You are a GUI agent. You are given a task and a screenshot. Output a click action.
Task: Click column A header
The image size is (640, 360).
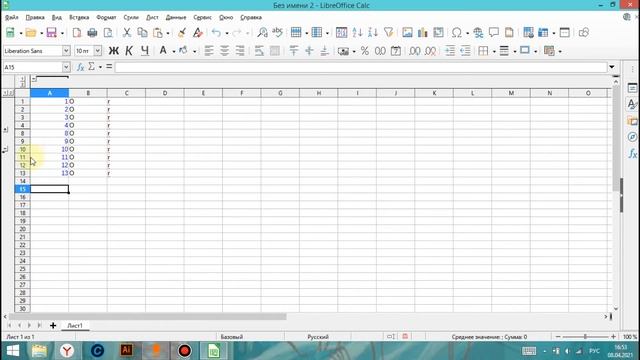49,93
